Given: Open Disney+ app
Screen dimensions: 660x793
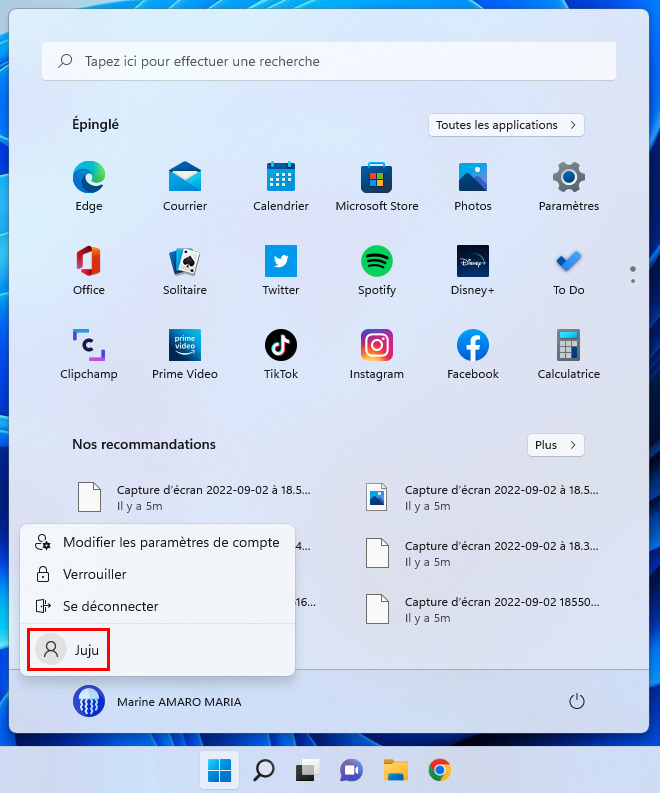Looking at the screenshot, I should point(473,270).
